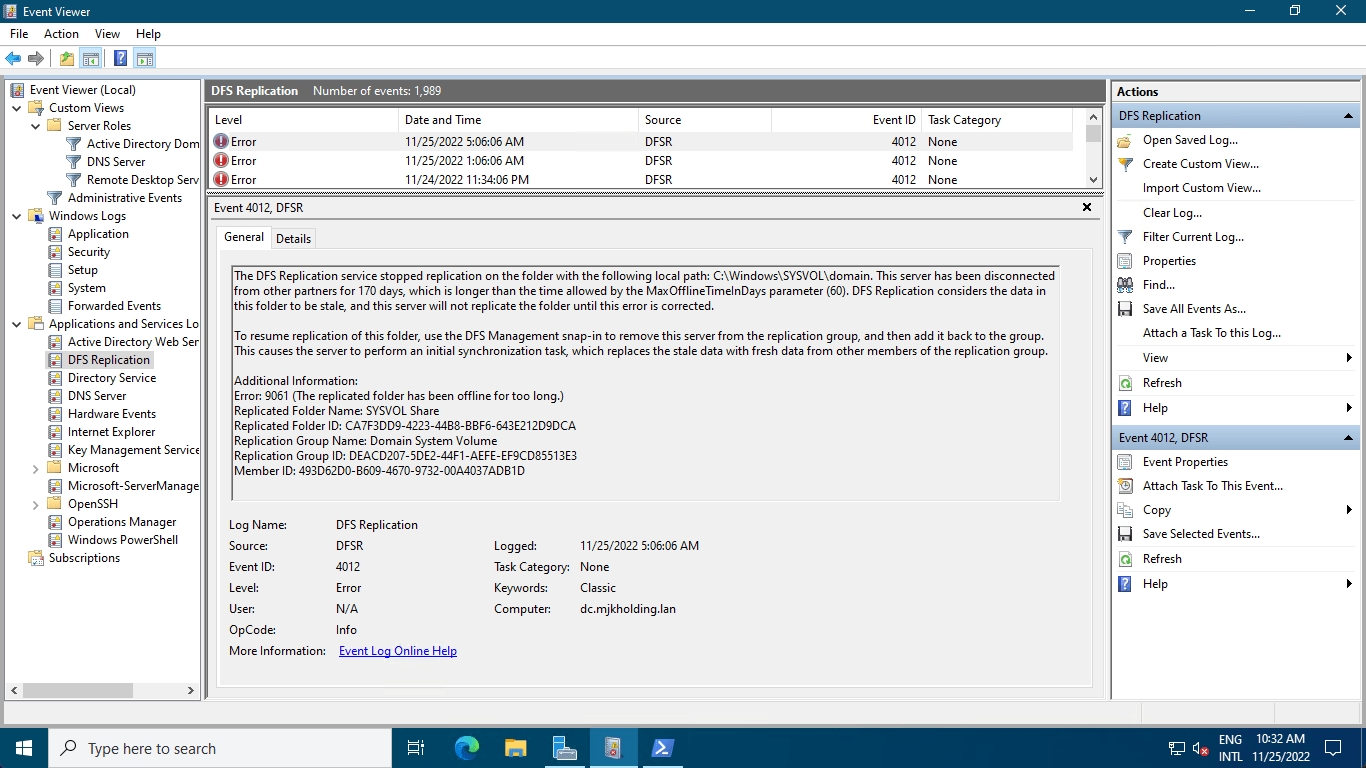The width and height of the screenshot is (1366, 768).
Task: Collapse the Server Roles folder
Action: click(36, 126)
